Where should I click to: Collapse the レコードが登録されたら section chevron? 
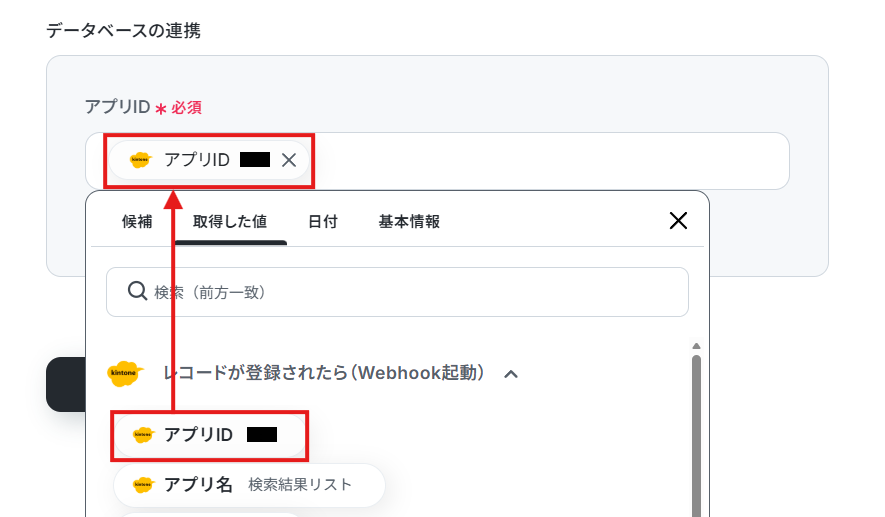coord(511,374)
